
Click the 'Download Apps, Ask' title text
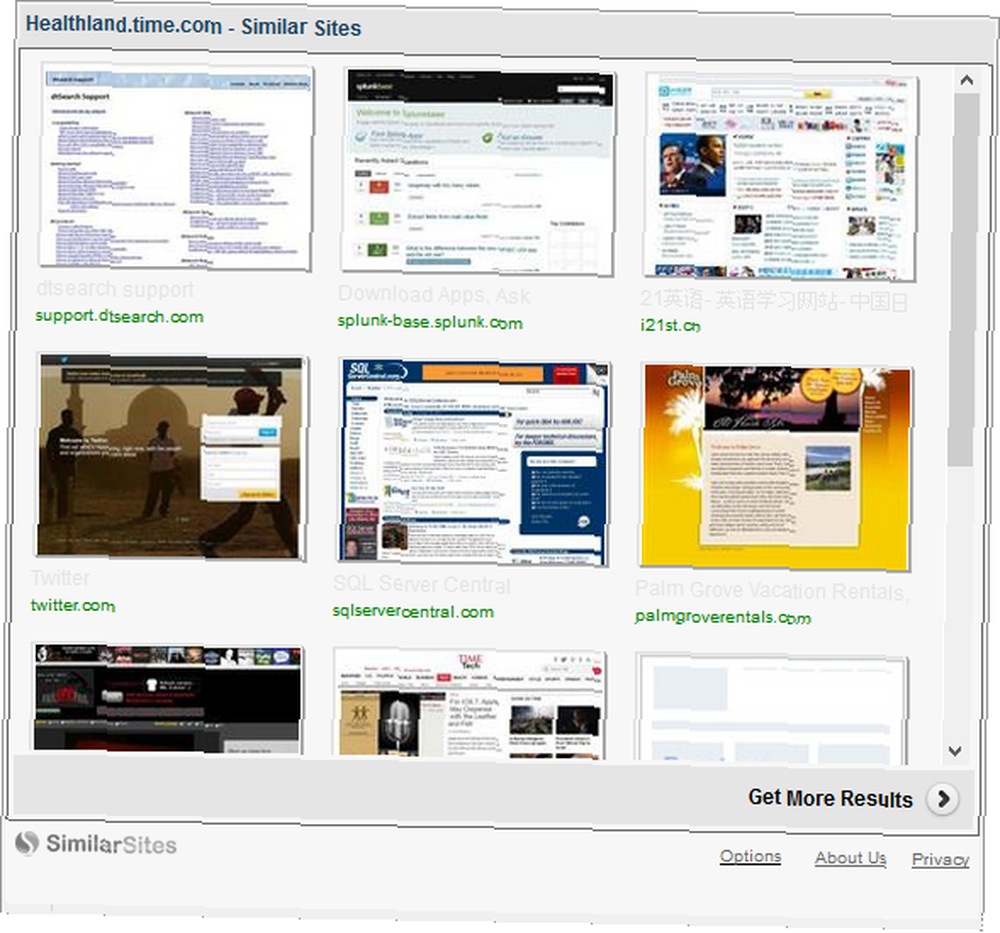(434, 295)
